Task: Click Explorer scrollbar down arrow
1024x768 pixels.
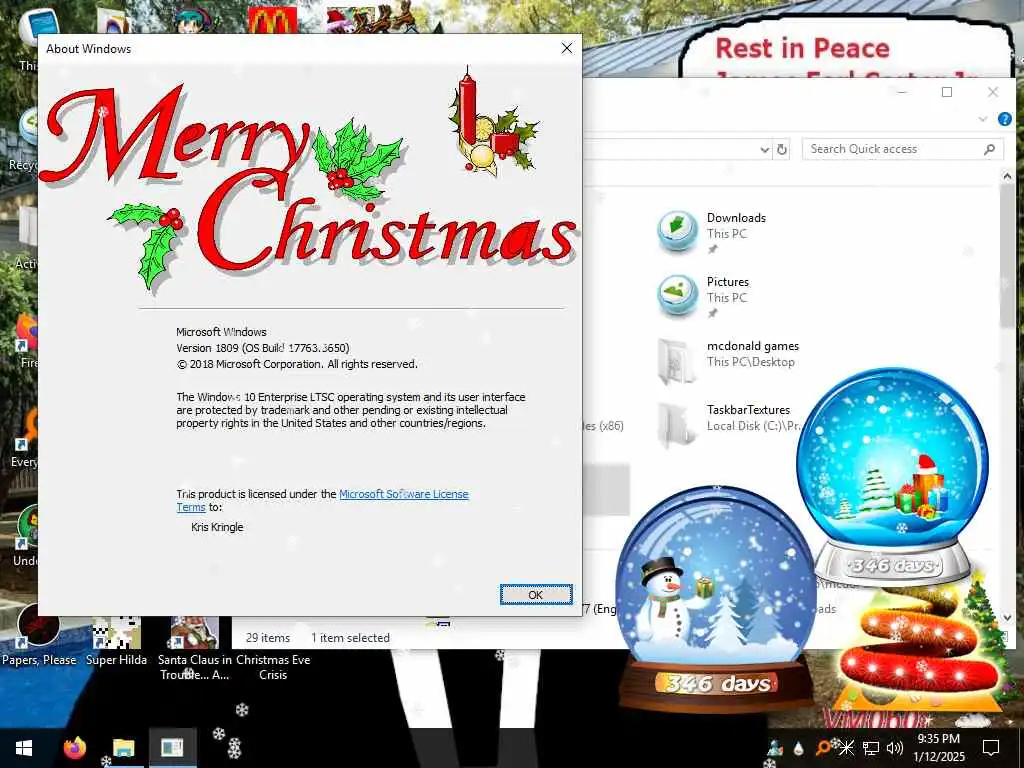Action: (x=1006, y=617)
